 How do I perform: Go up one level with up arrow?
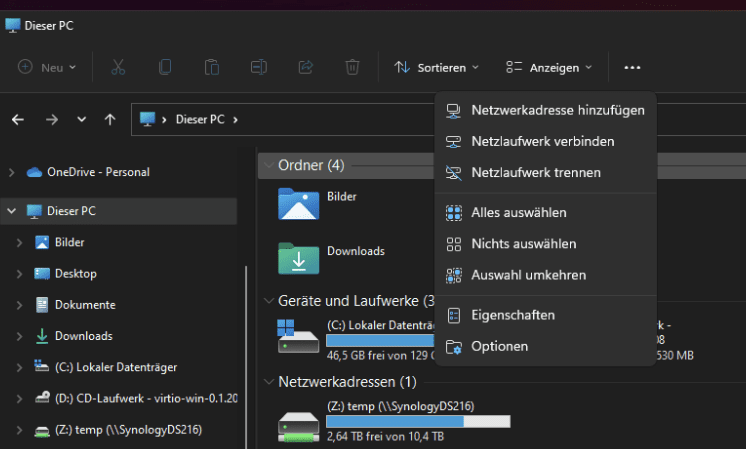click(110, 119)
